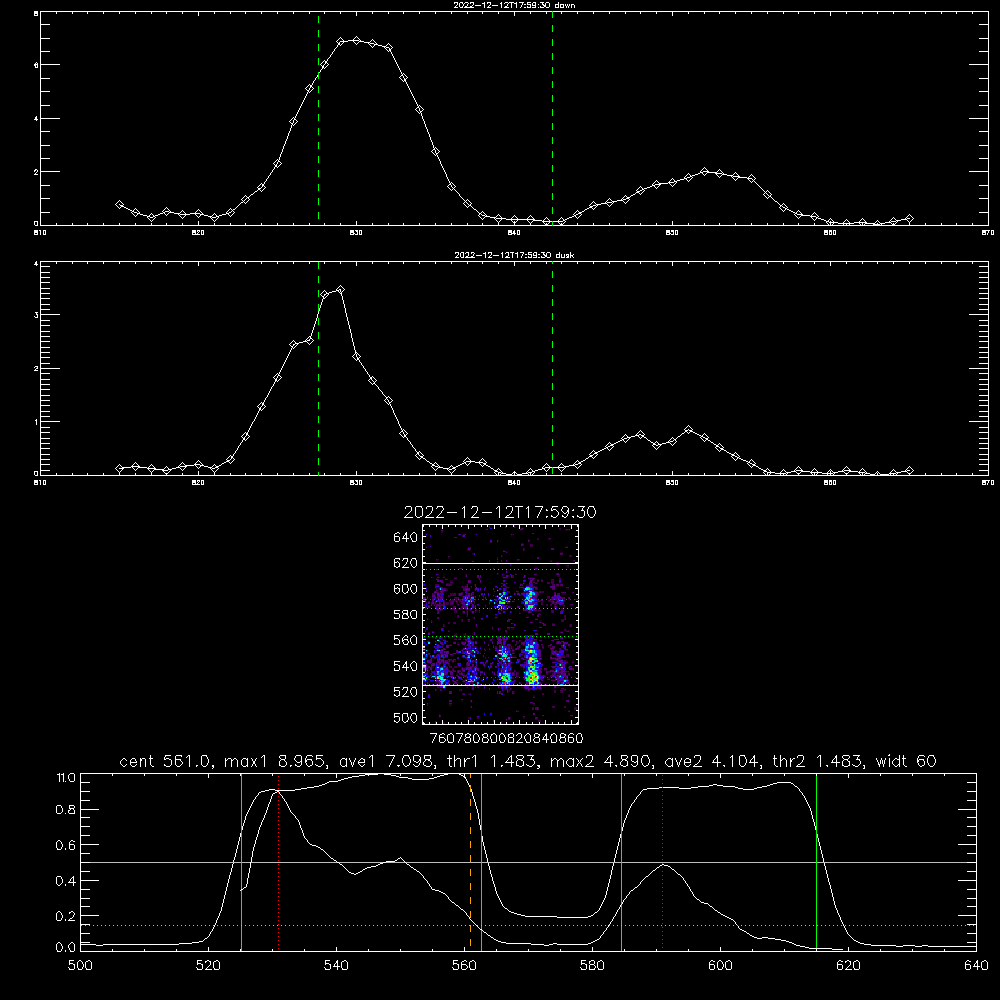Click the highest data point of the dawn curve
The width and height of the screenshot is (1000, 1000).
[x=357, y=41]
